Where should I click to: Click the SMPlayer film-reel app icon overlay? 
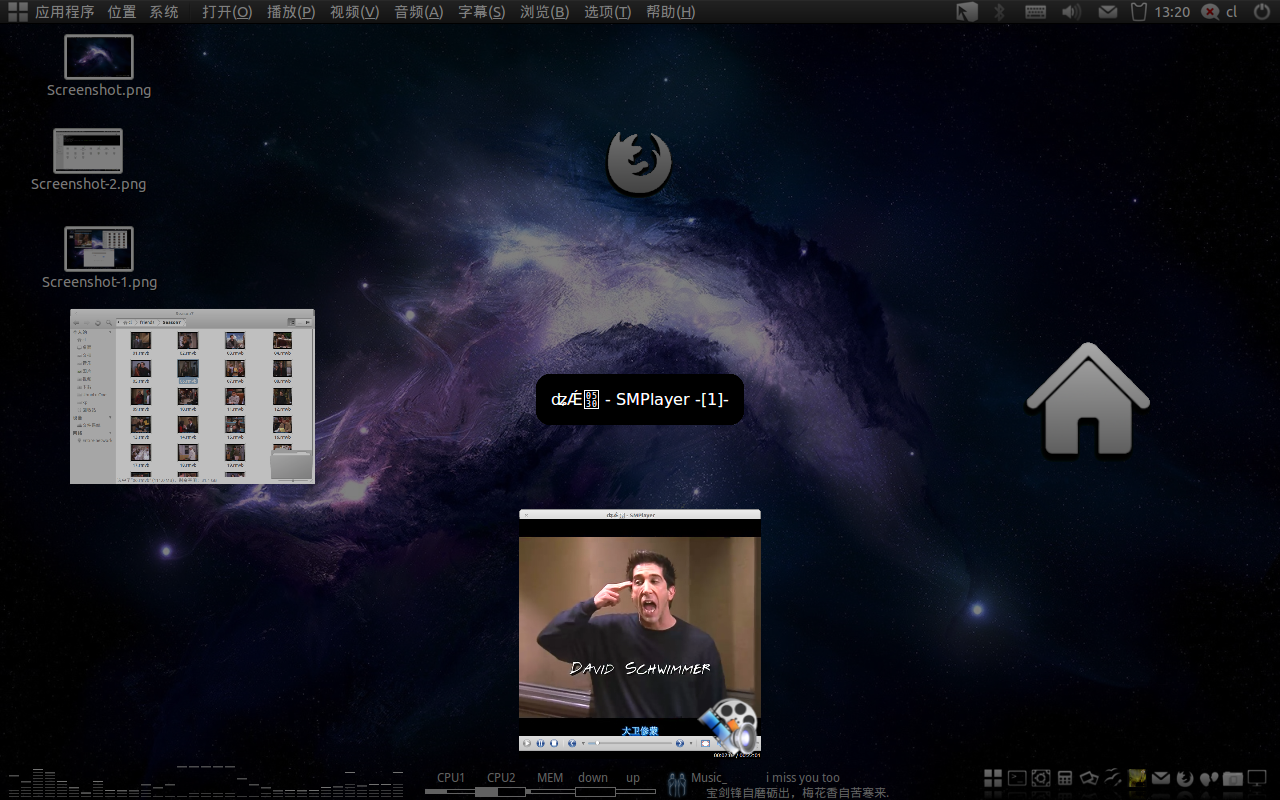[x=728, y=724]
